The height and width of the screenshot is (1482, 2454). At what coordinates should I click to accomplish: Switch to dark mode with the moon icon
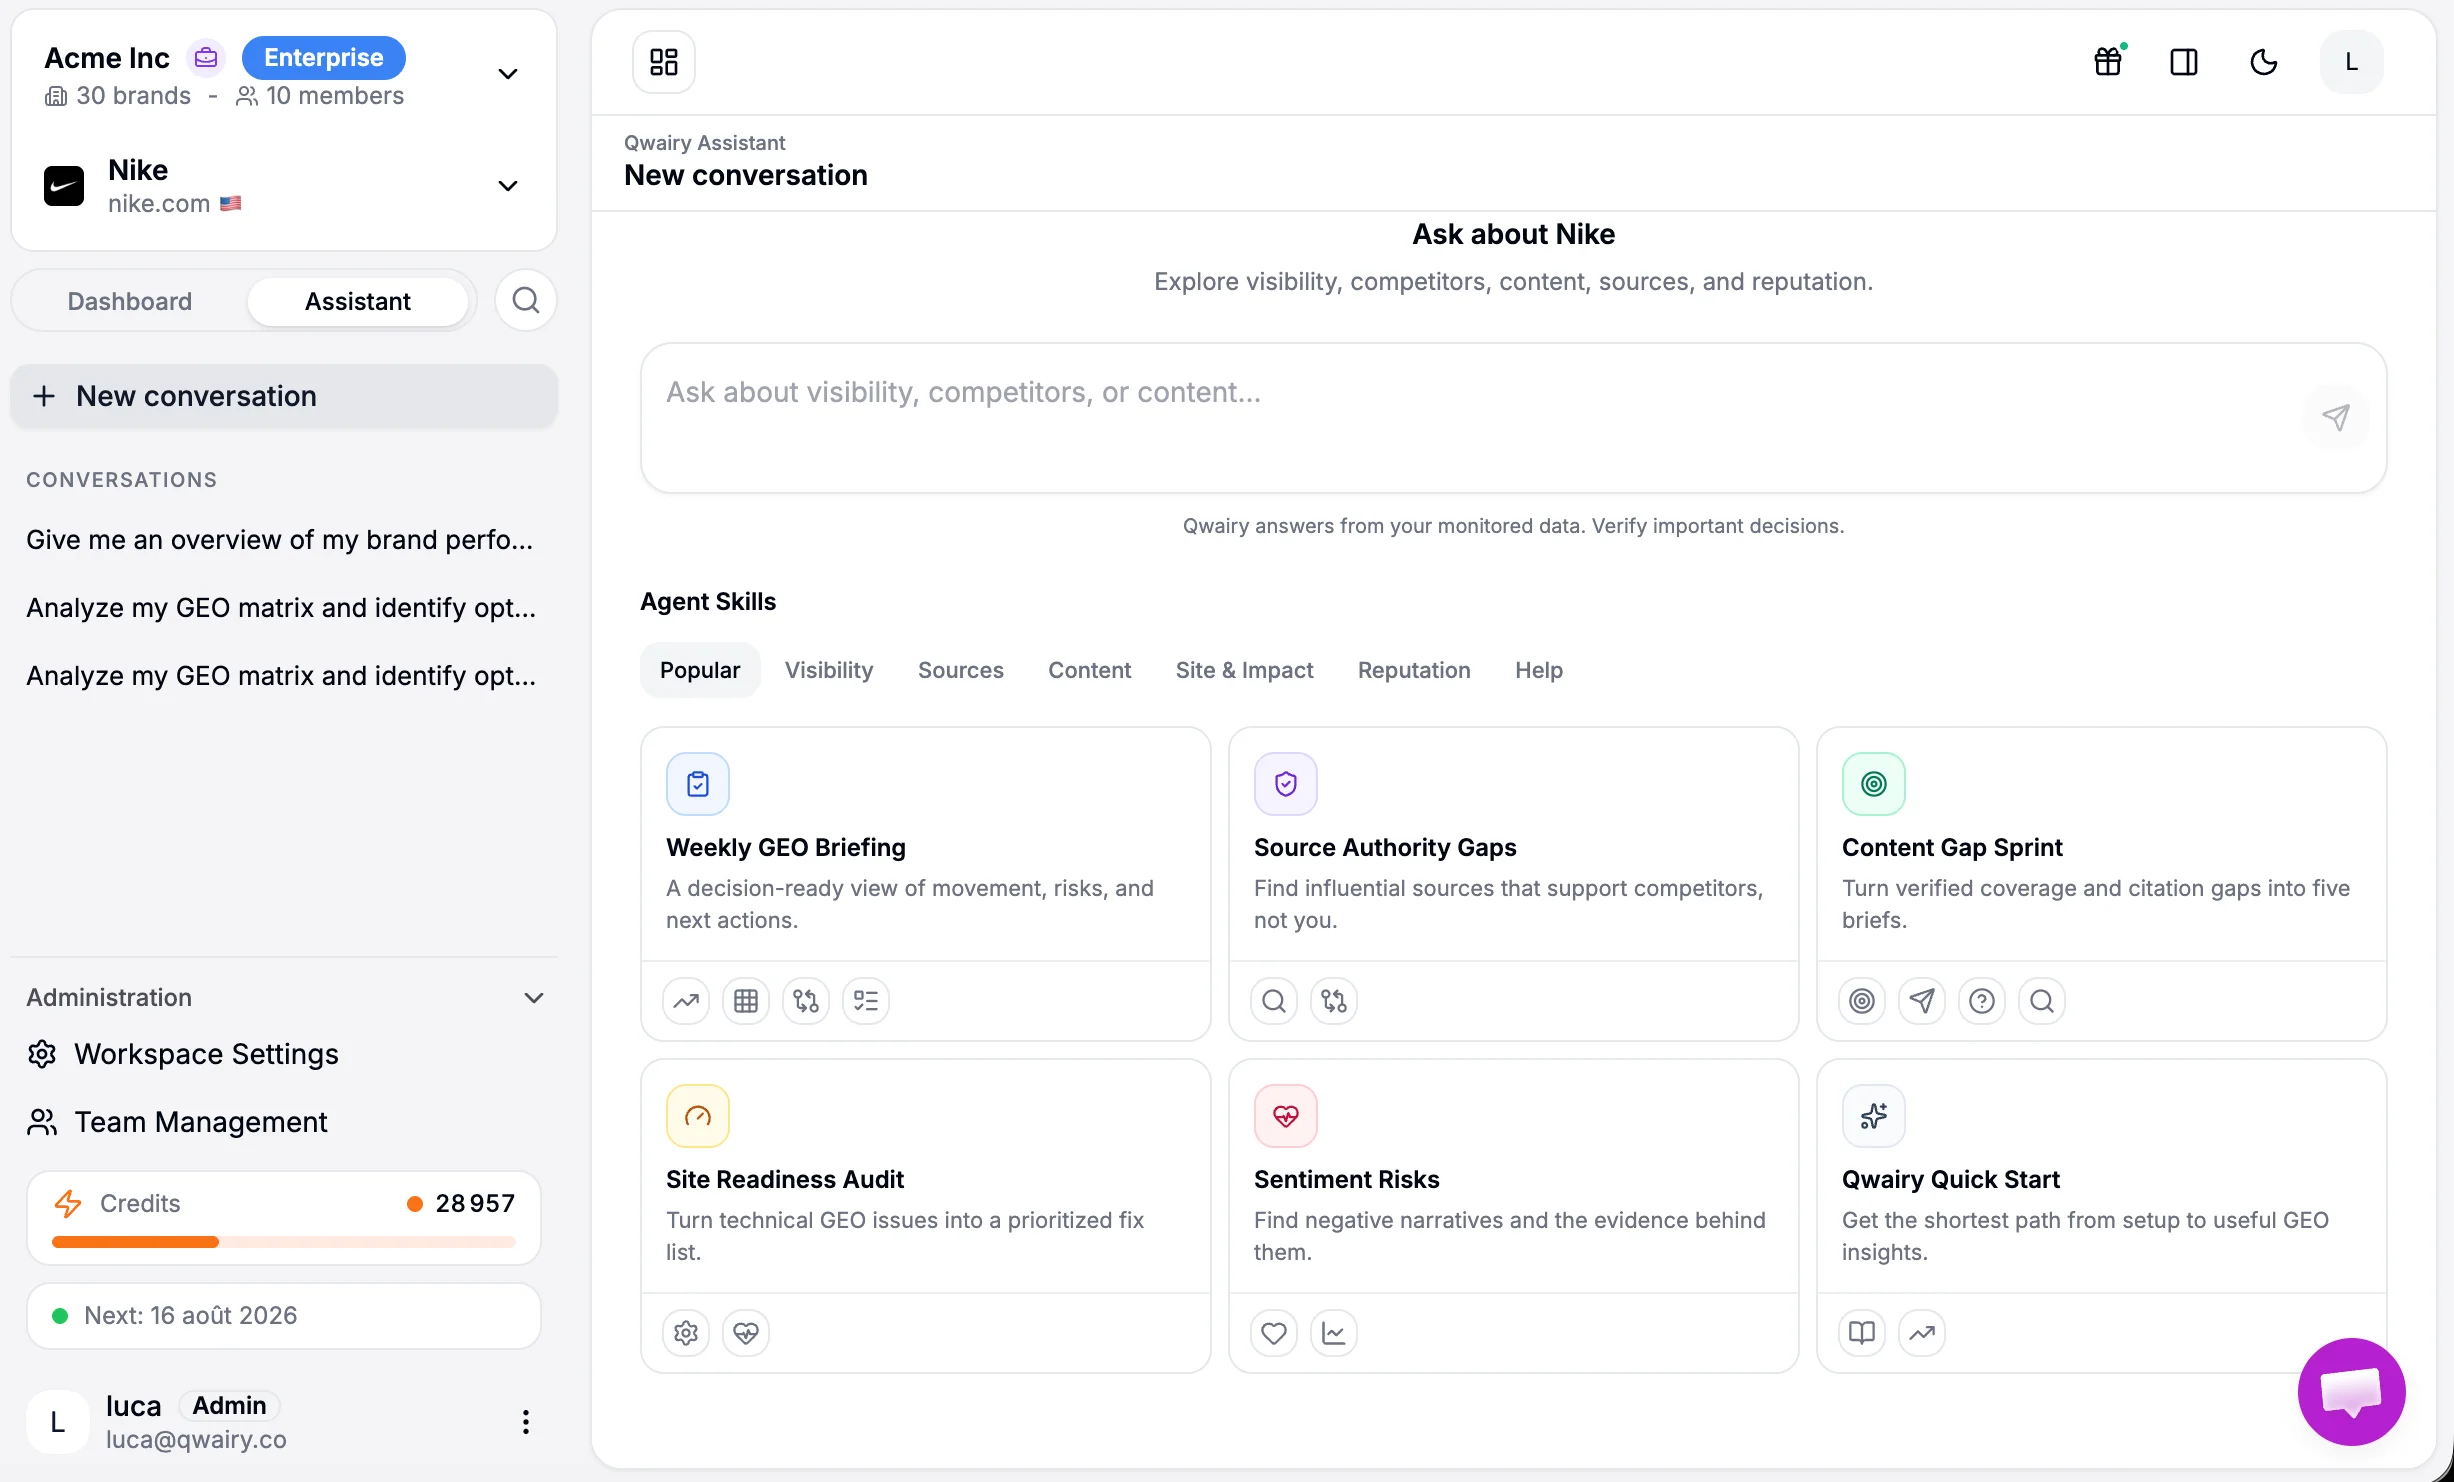point(2264,62)
